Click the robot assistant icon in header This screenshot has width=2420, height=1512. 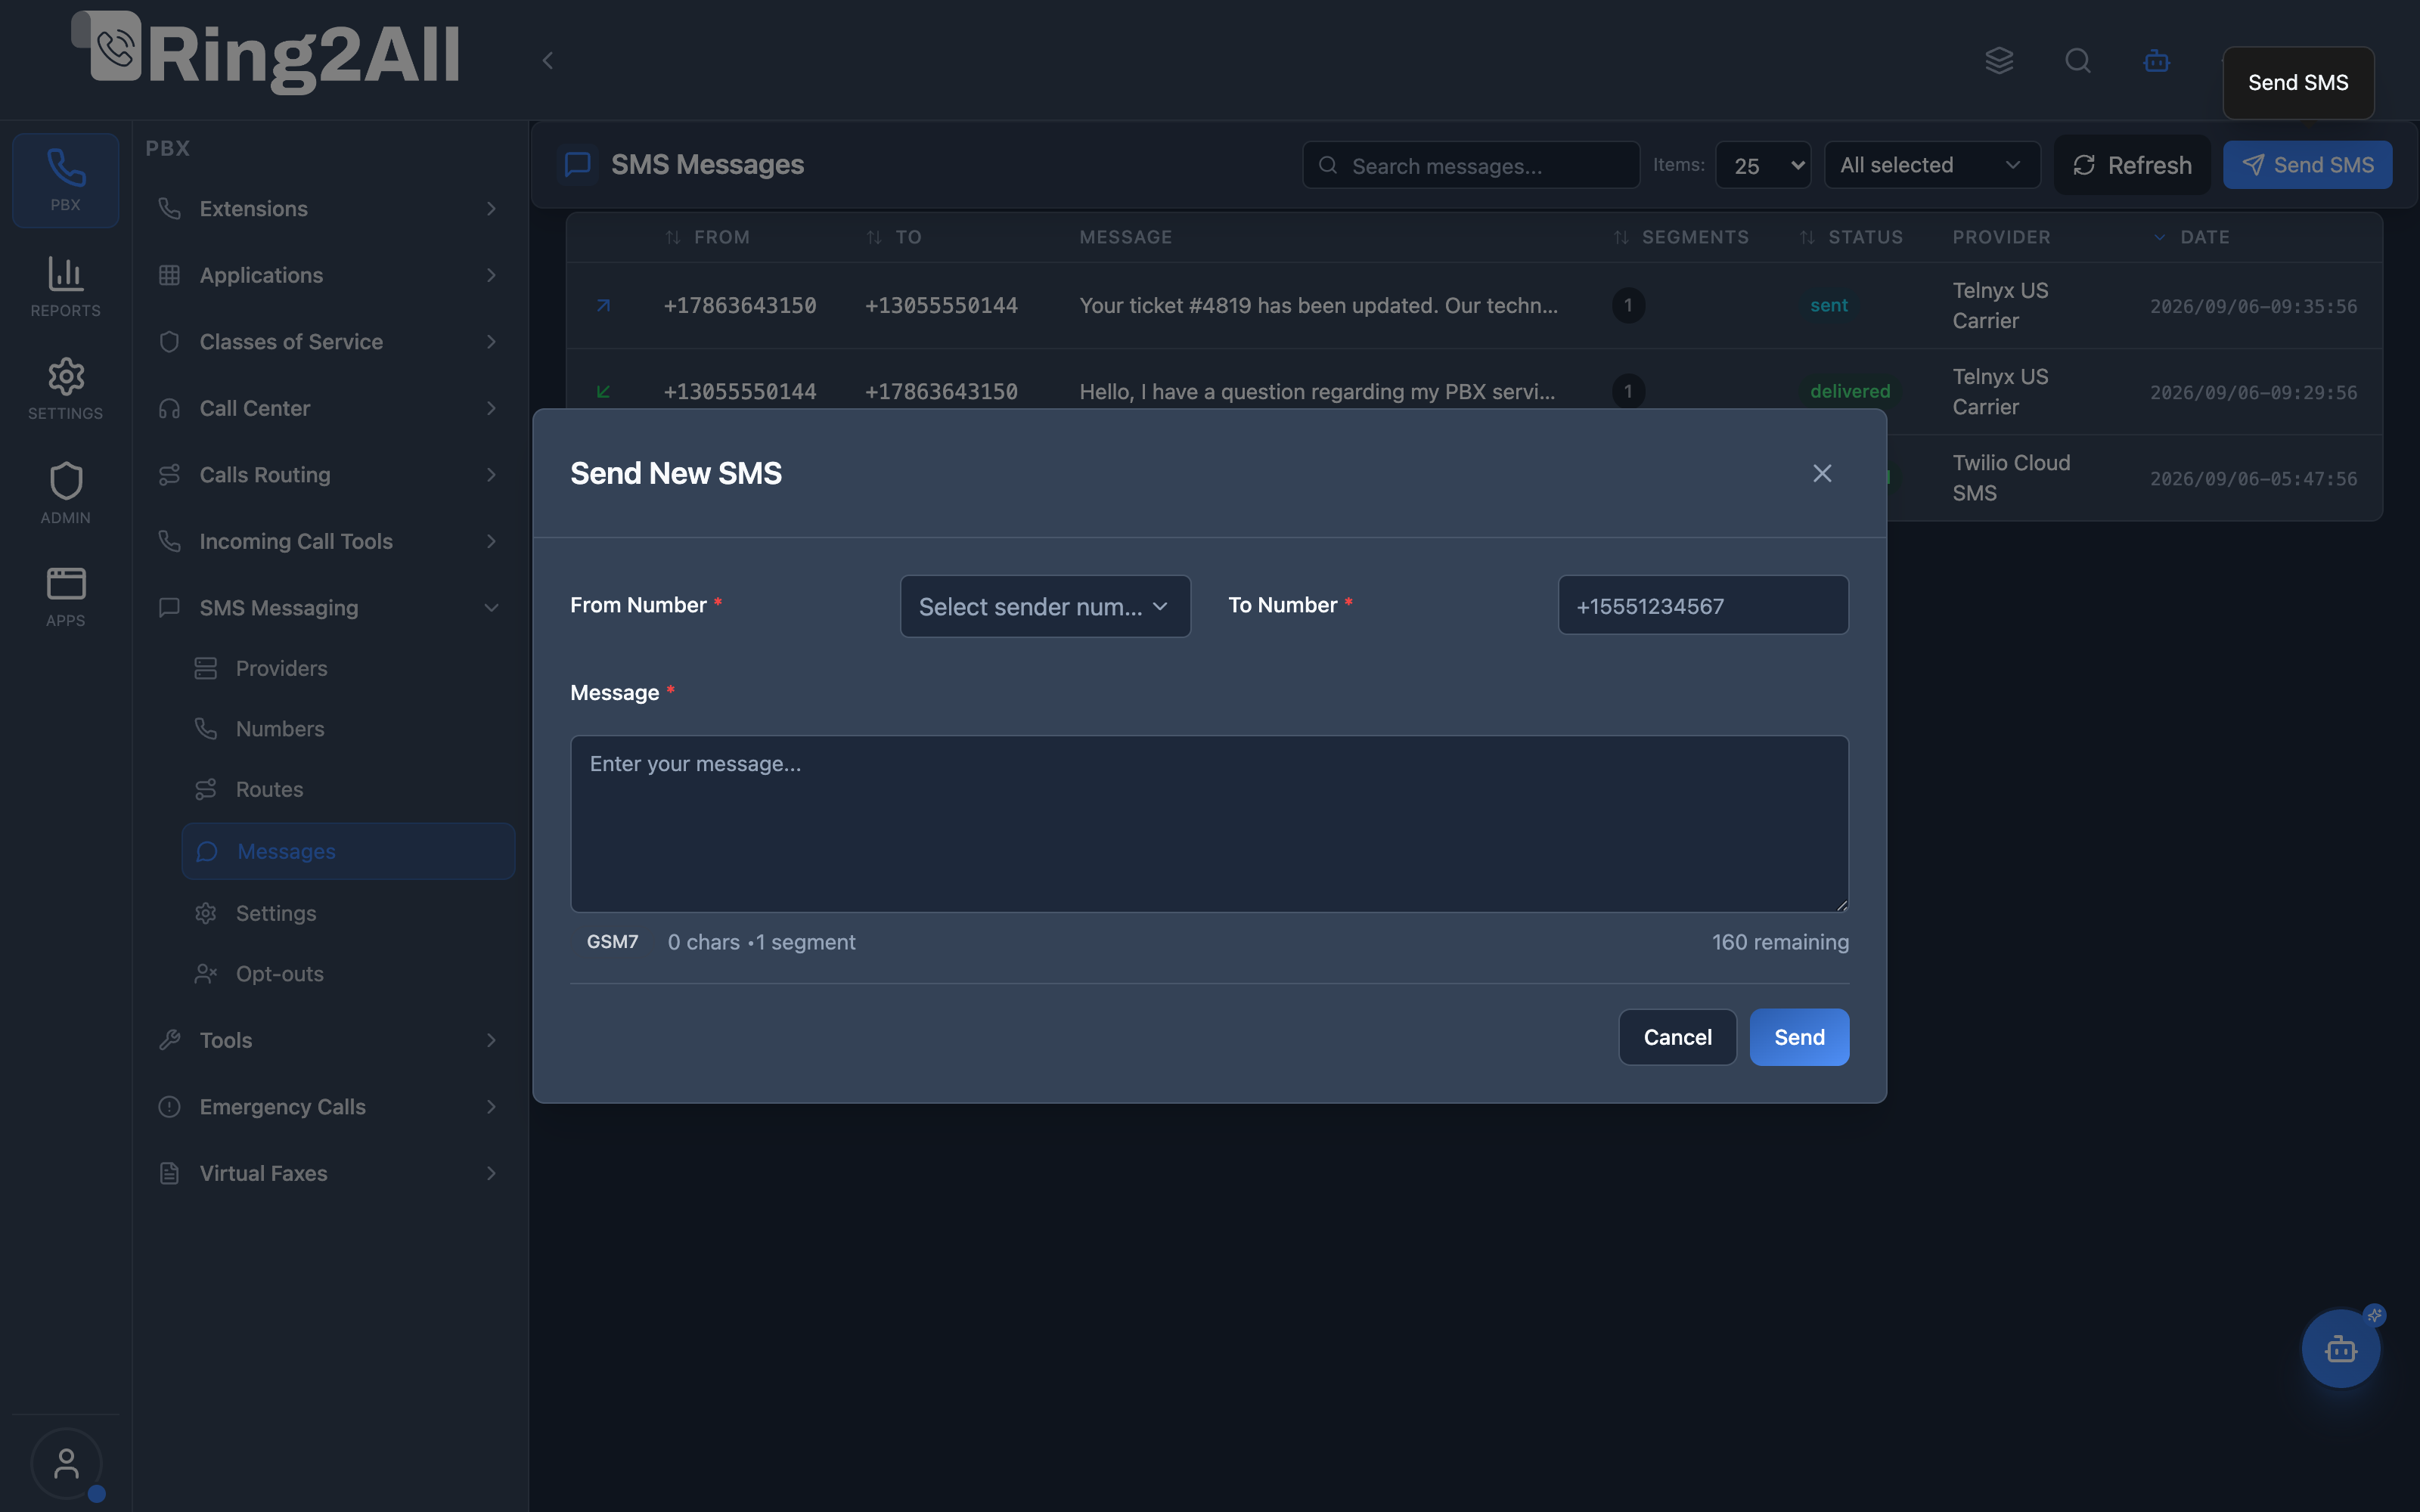(2156, 60)
